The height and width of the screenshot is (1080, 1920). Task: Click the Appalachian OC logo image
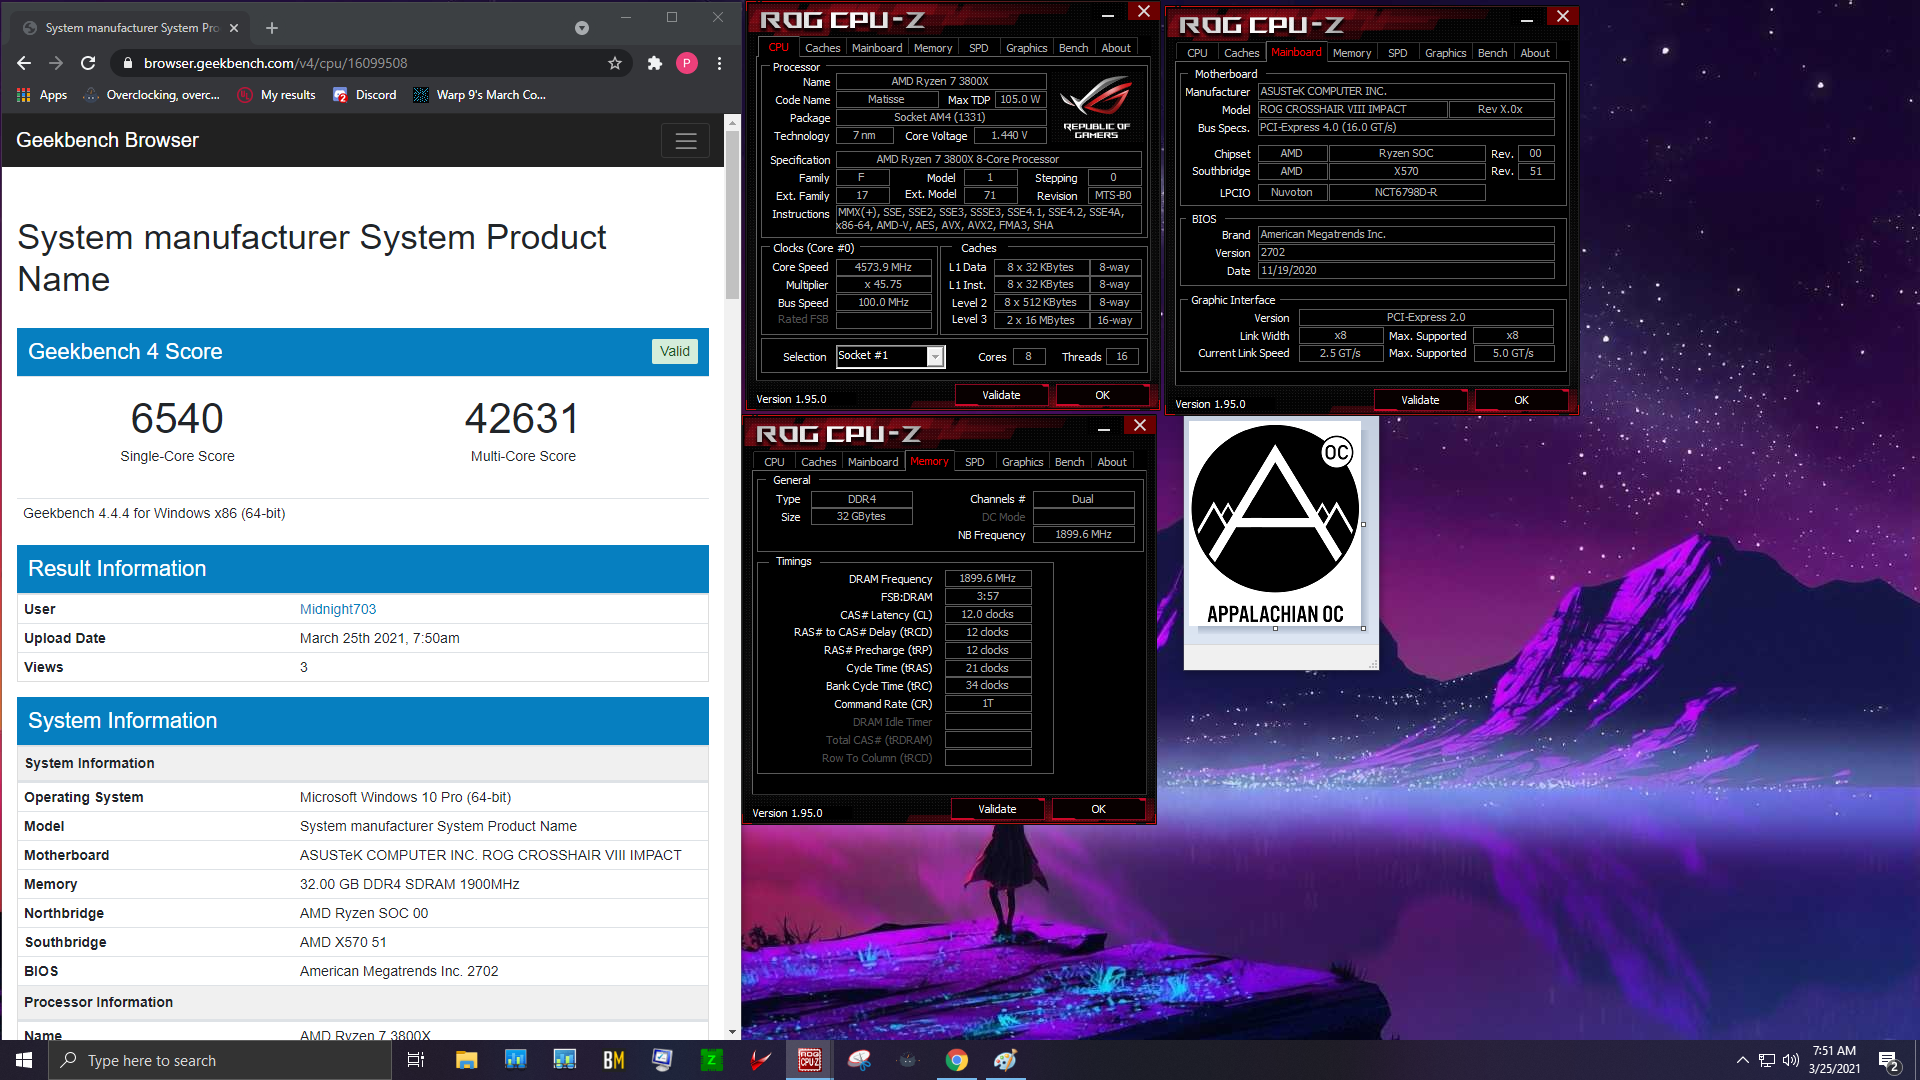(1275, 525)
